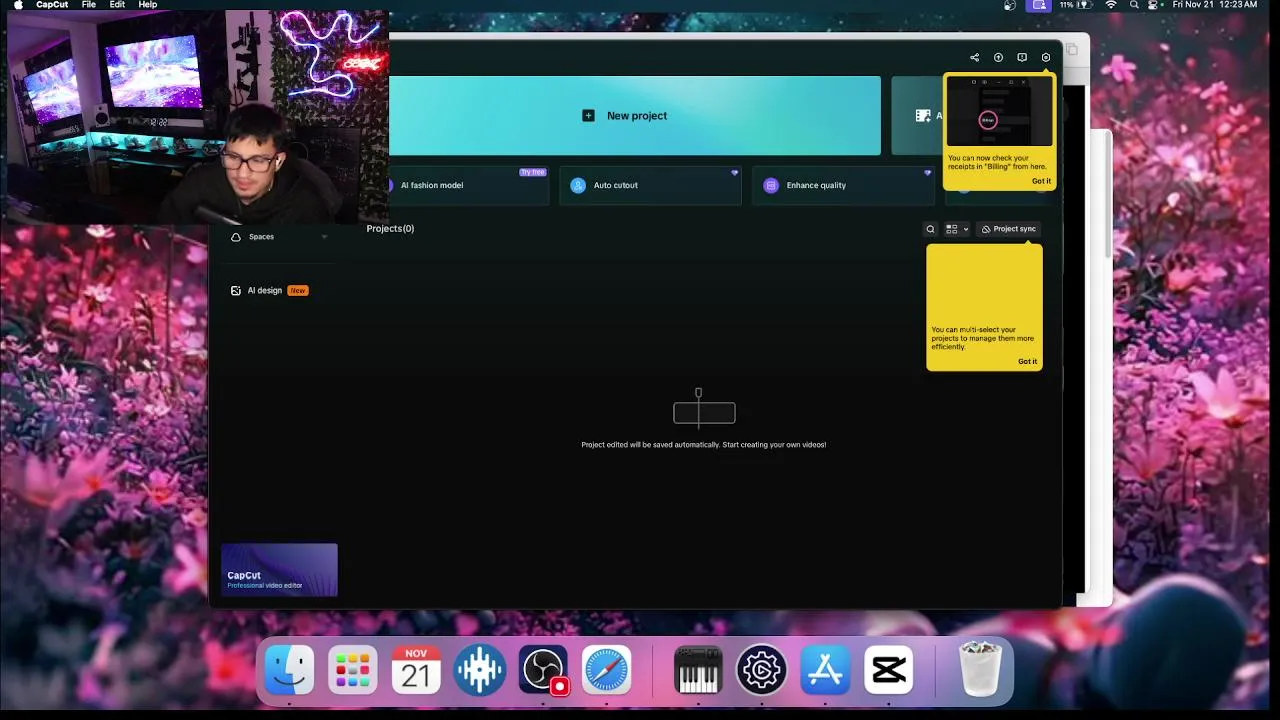Click the Billing tip preview thumbnail
This screenshot has height=720, width=1280.
click(x=999, y=113)
